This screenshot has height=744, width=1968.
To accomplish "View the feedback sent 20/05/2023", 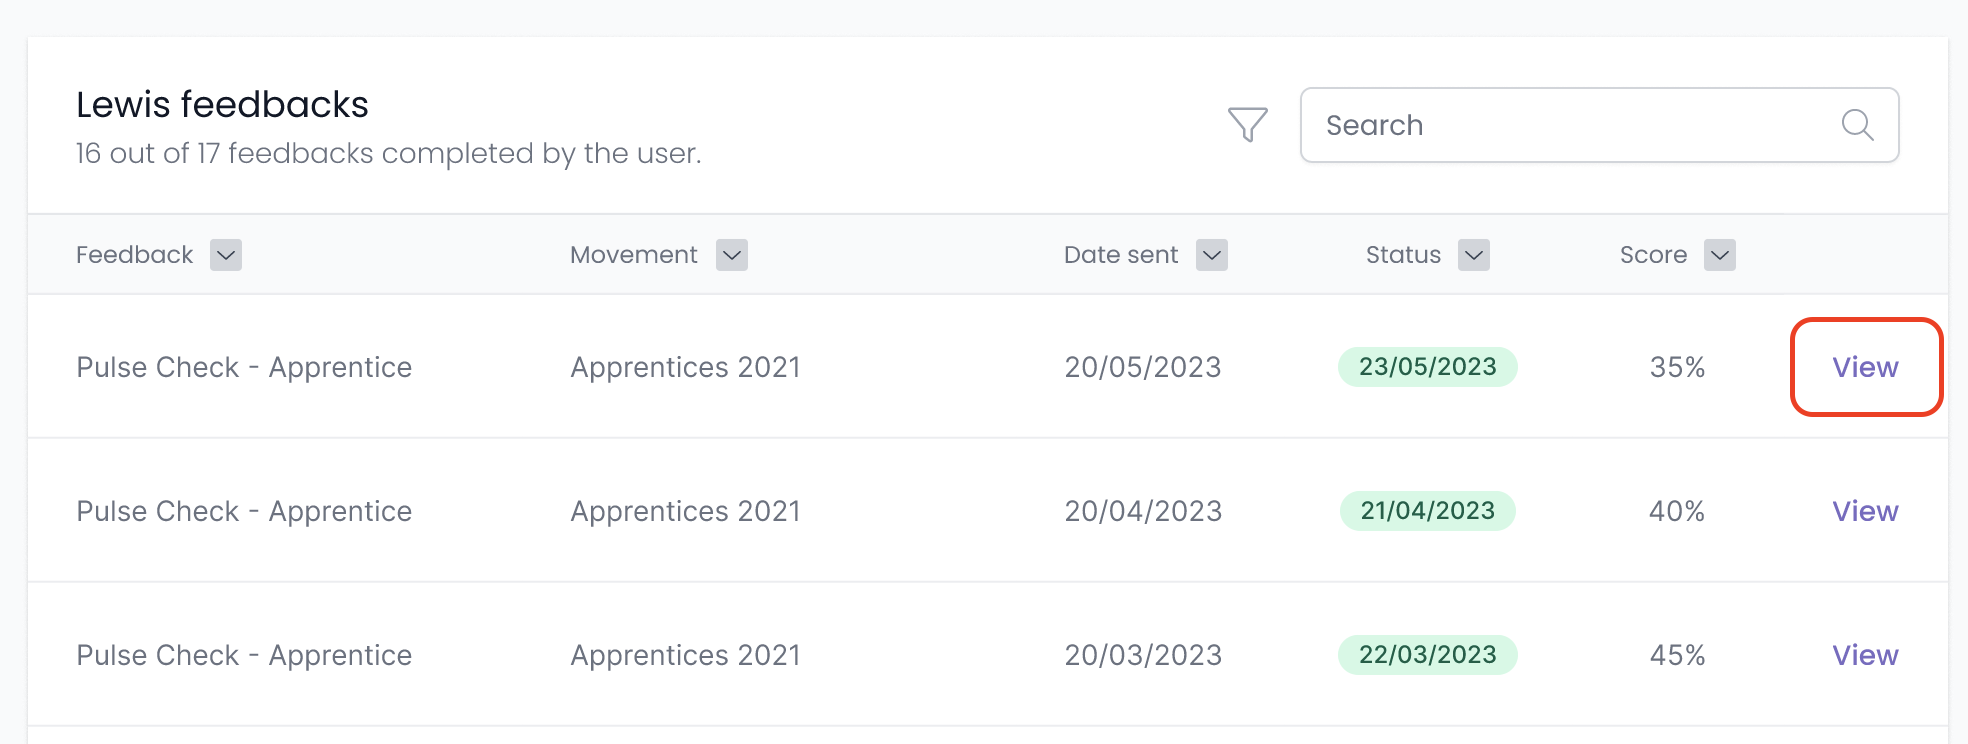I will [x=1865, y=367].
